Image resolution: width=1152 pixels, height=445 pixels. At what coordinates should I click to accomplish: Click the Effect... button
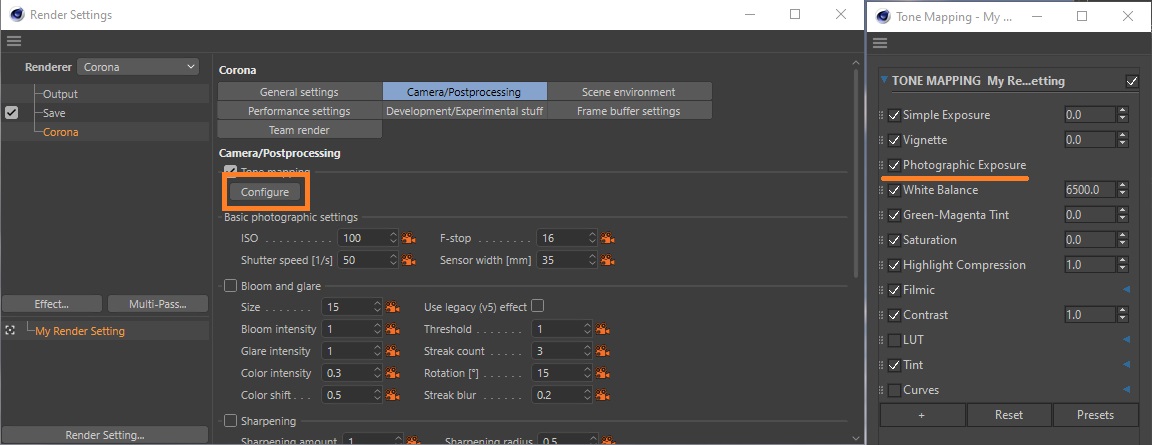coord(52,303)
